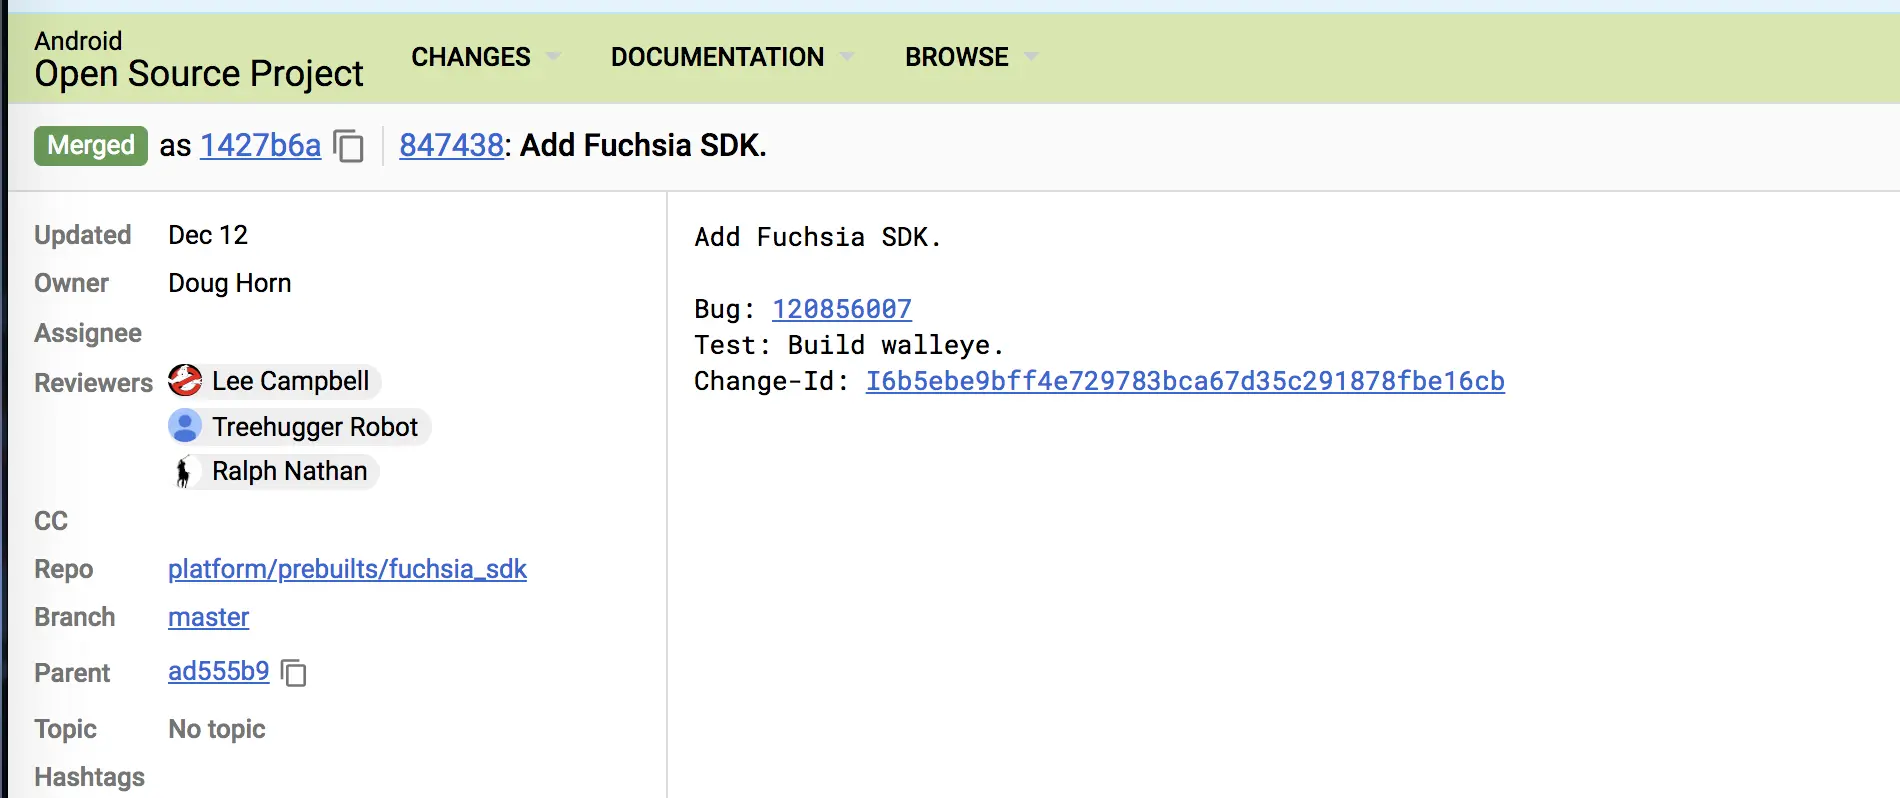Expand the DOCUMENTATION dropdown arrow
Screen dimensions: 1900x798
coord(847,57)
